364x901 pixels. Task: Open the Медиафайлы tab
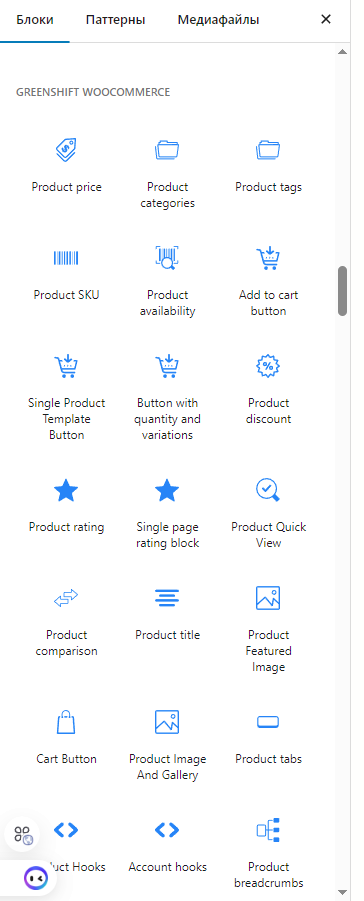pyautogui.click(x=219, y=20)
